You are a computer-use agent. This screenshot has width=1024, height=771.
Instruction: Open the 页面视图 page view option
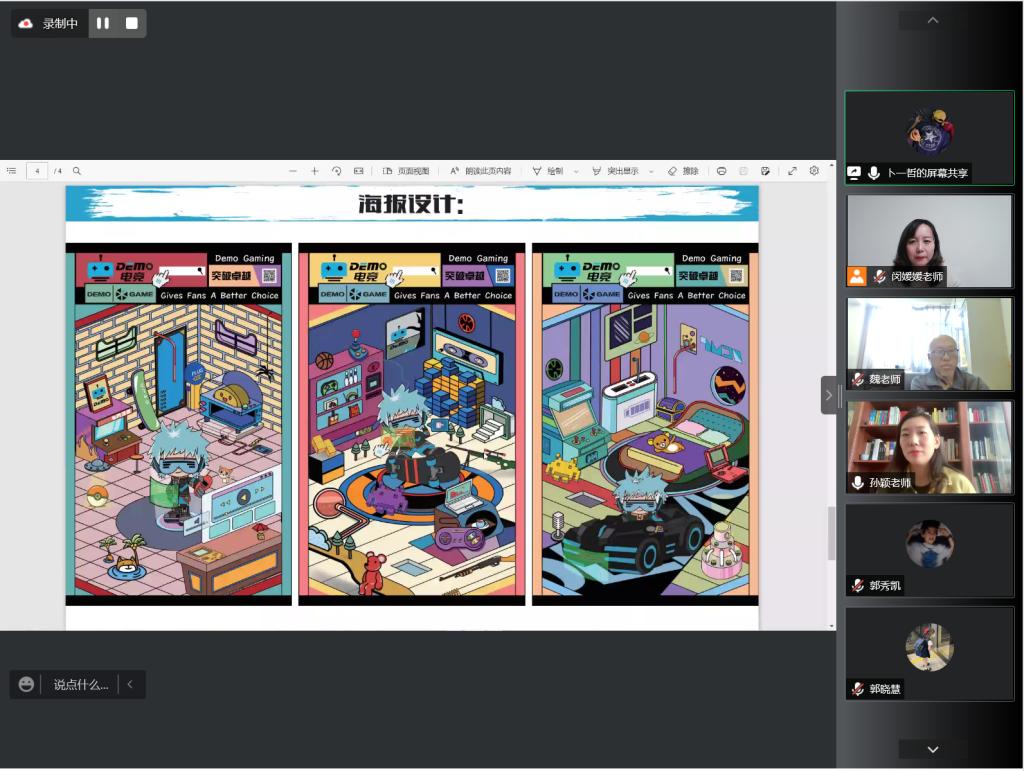pos(406,171)
